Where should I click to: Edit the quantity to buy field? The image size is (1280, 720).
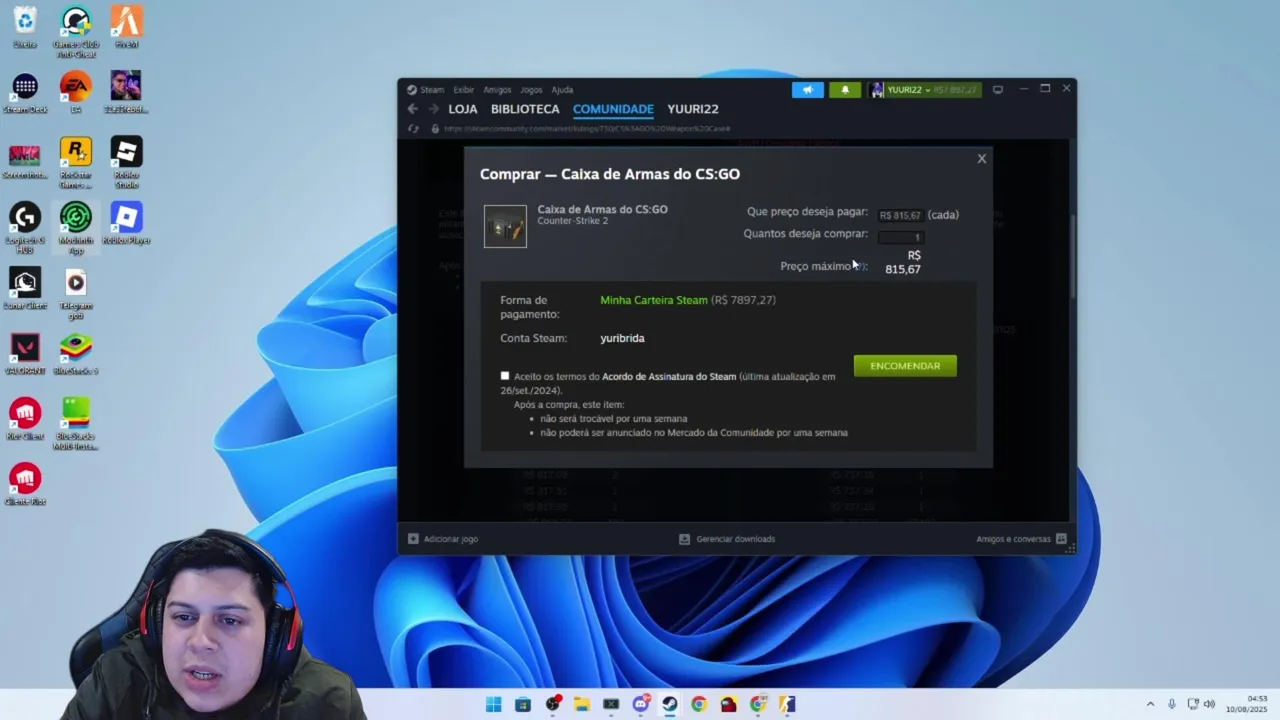pyautogui.click(x=900, y=237)
